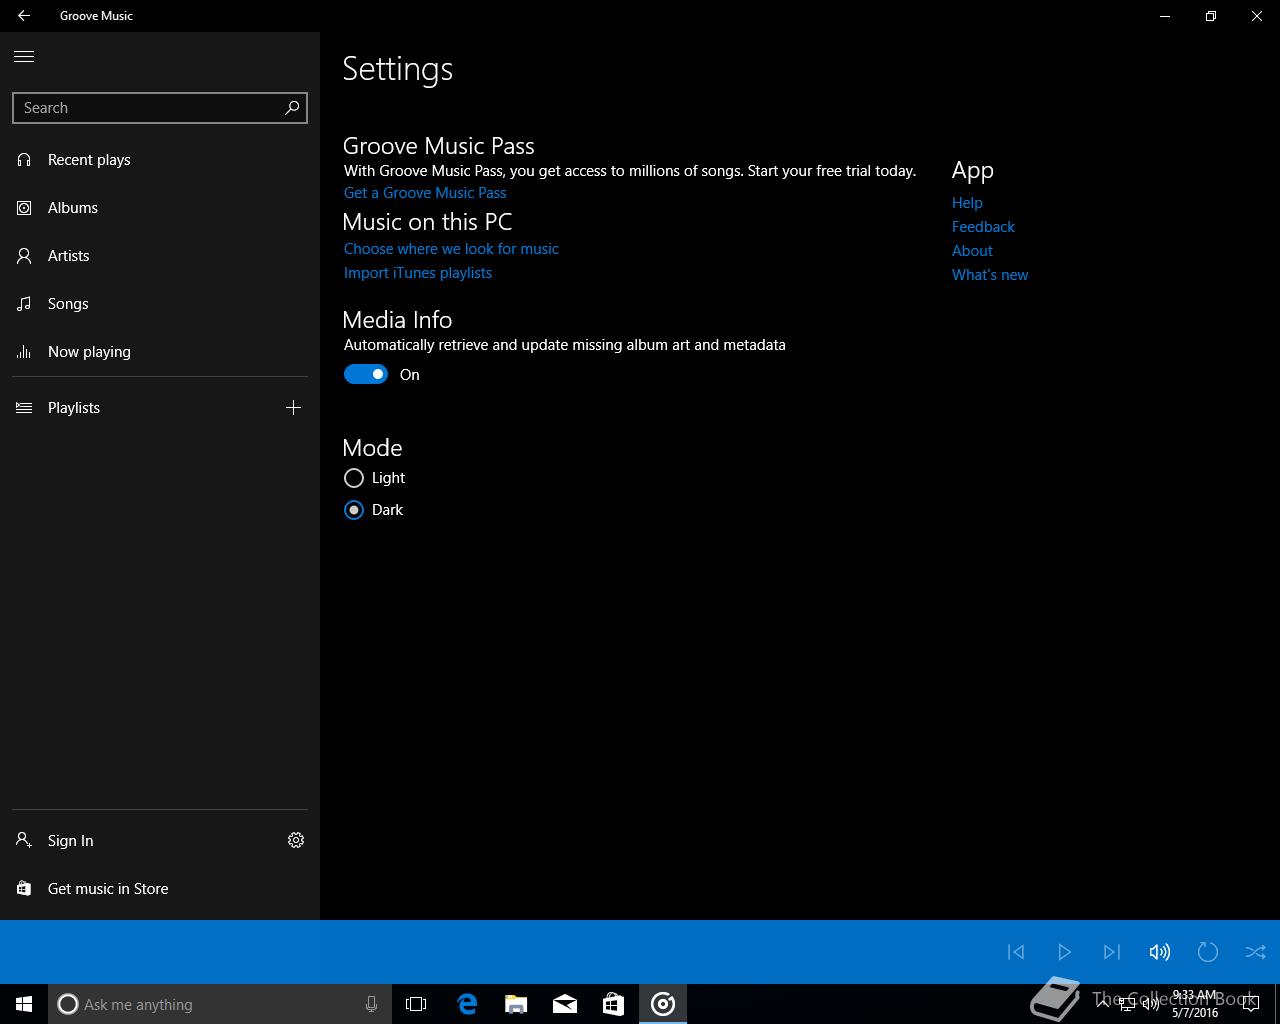Viewport: 1280px width, 1024px height.
Task: Click Now playing bars icon
Action: [24, 352]
